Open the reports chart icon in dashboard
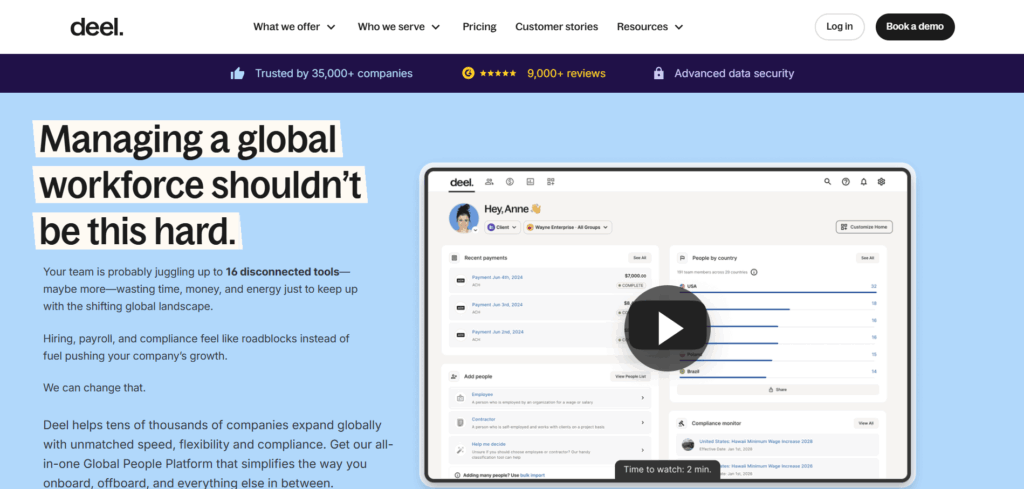Image resolution: width=1024 pixels, height=489 pixels. (x=530, y=181)
